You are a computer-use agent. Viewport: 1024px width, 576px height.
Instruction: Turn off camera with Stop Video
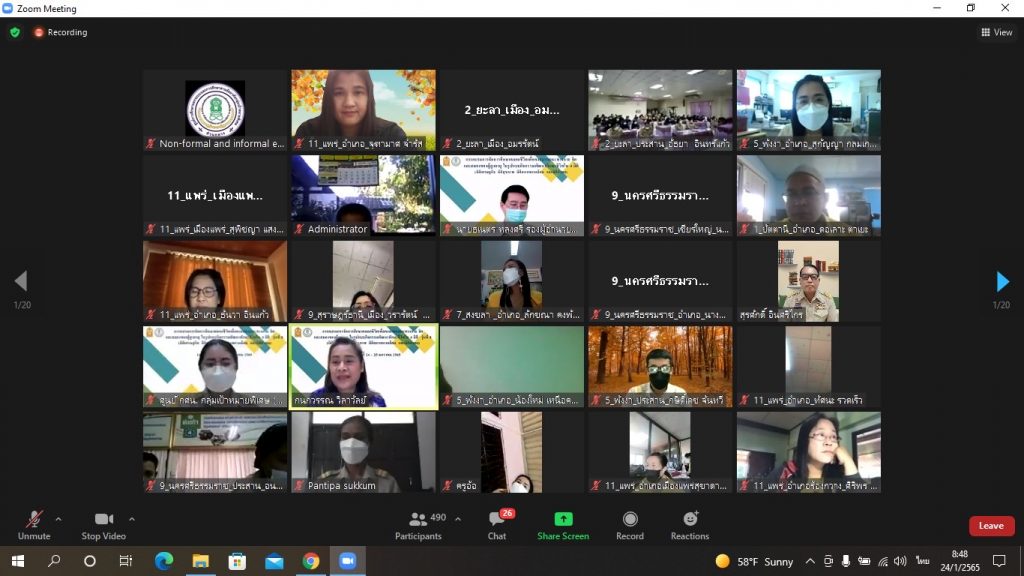[x=104, y=525]
